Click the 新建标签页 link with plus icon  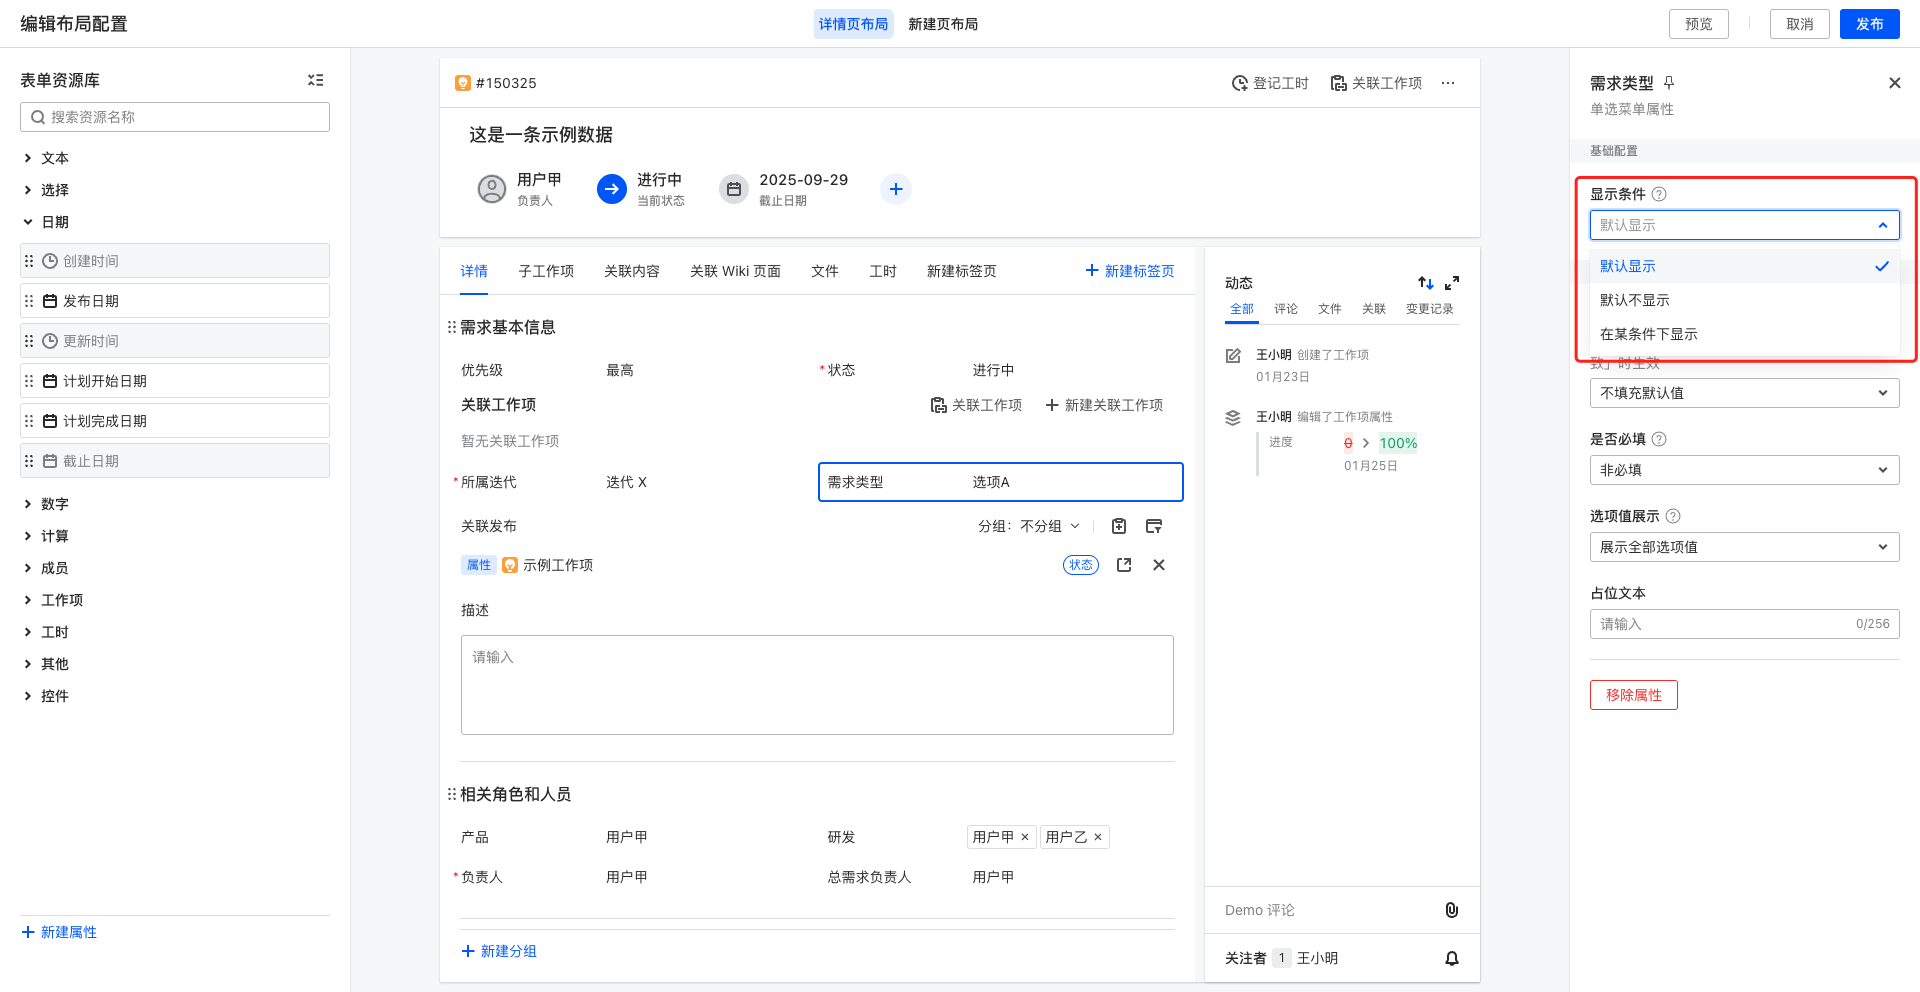(x=1130, y=271)
